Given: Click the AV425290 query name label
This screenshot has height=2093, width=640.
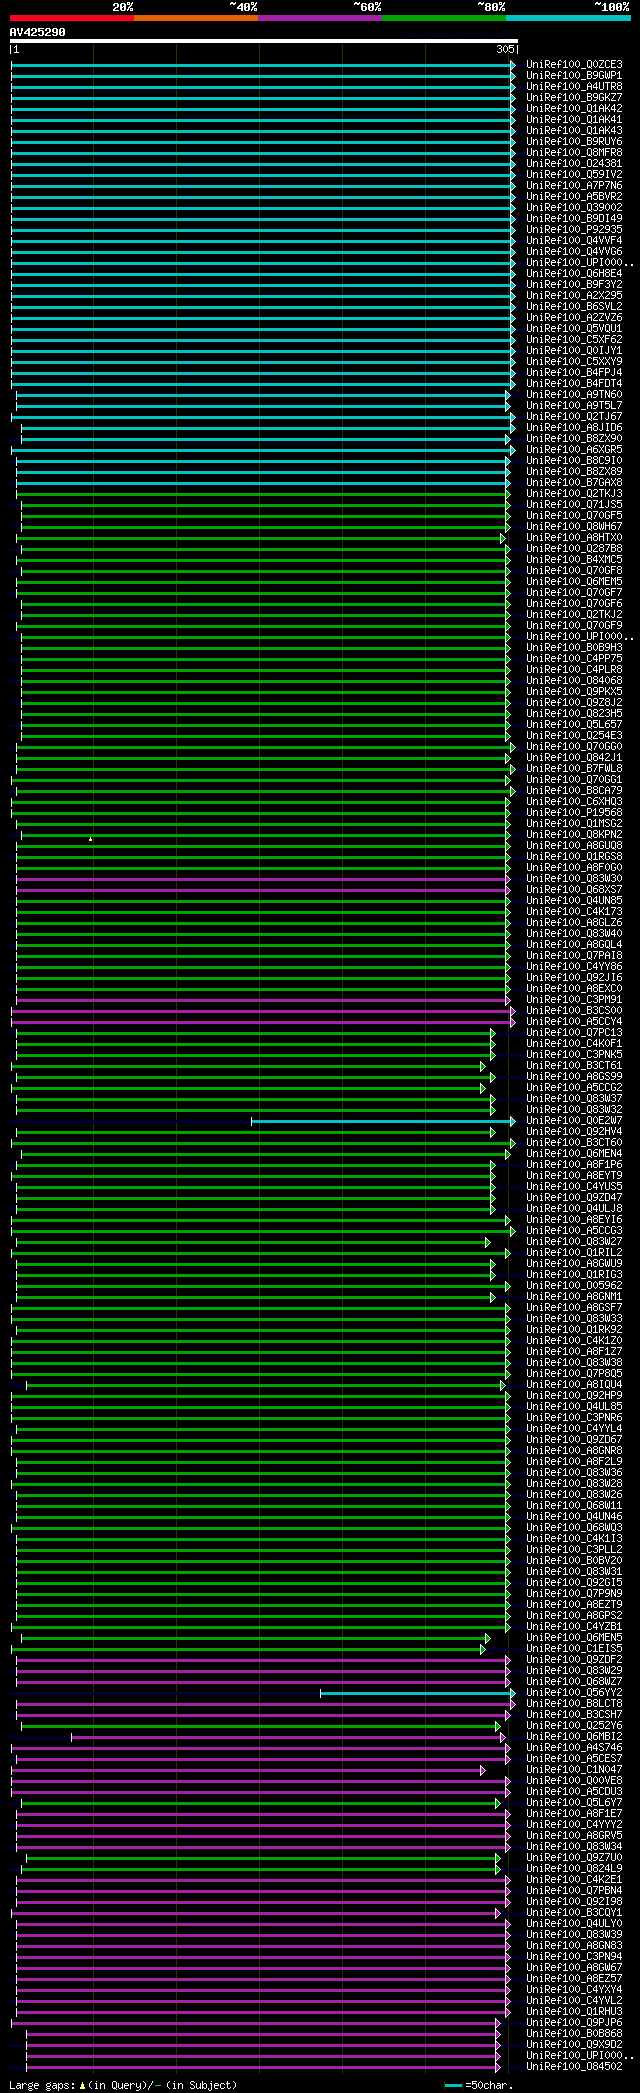Looking at the screenshot, I should point(38,32).
